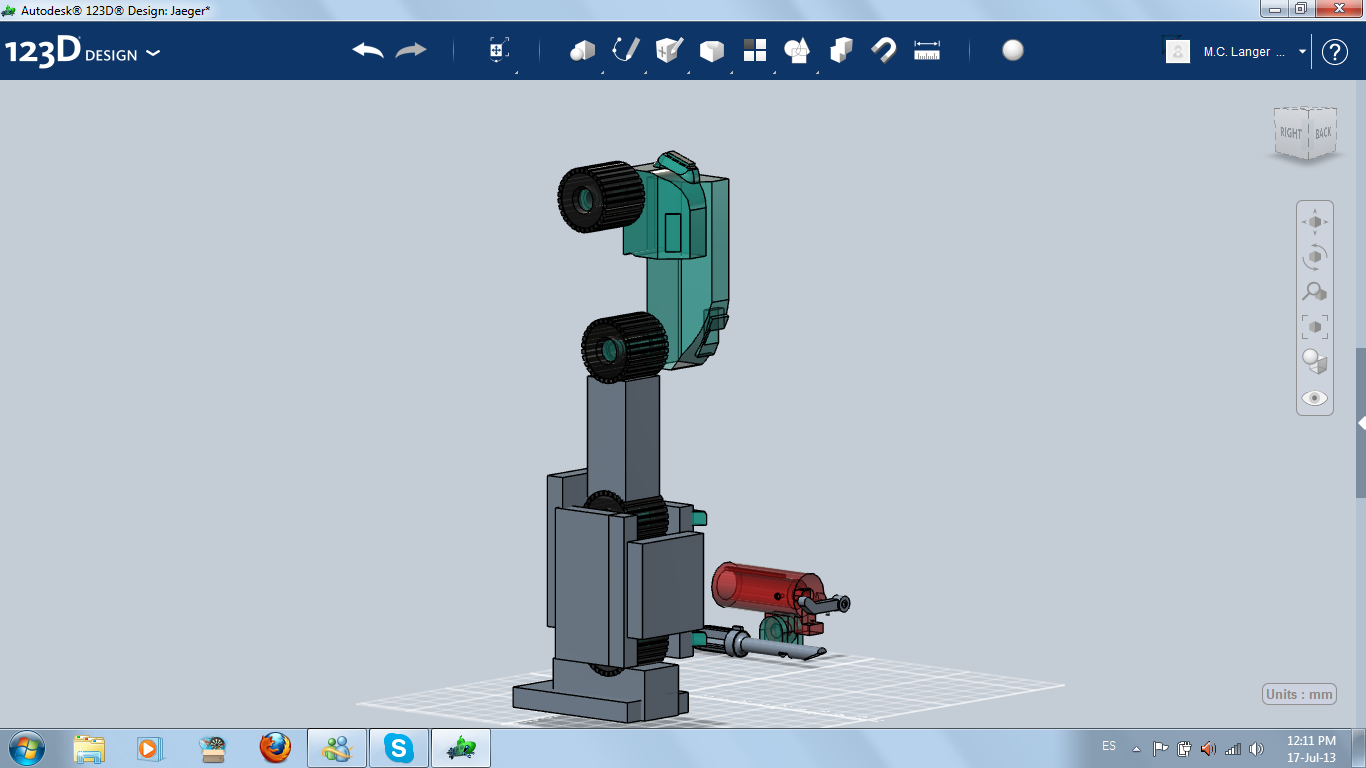Open the Modify tool
Screen dimensions: 1366x768
click(712, 50)
